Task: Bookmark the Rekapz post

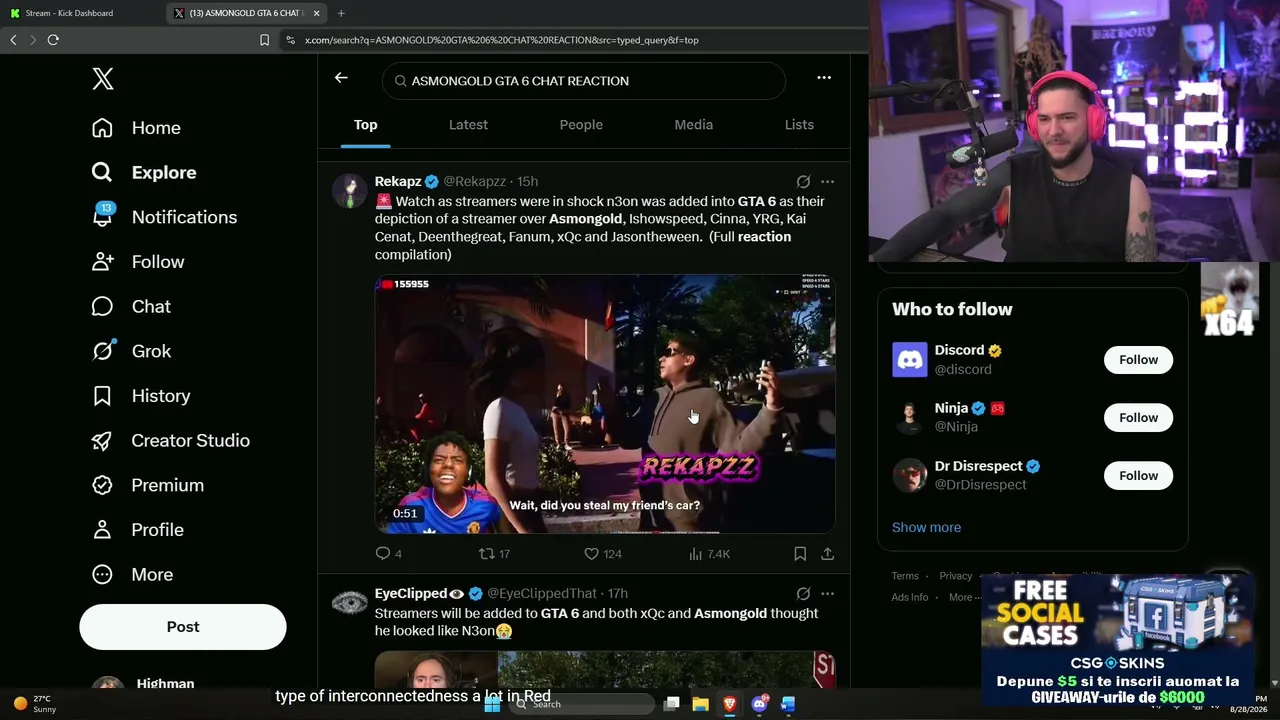Action: click(800, 553)
